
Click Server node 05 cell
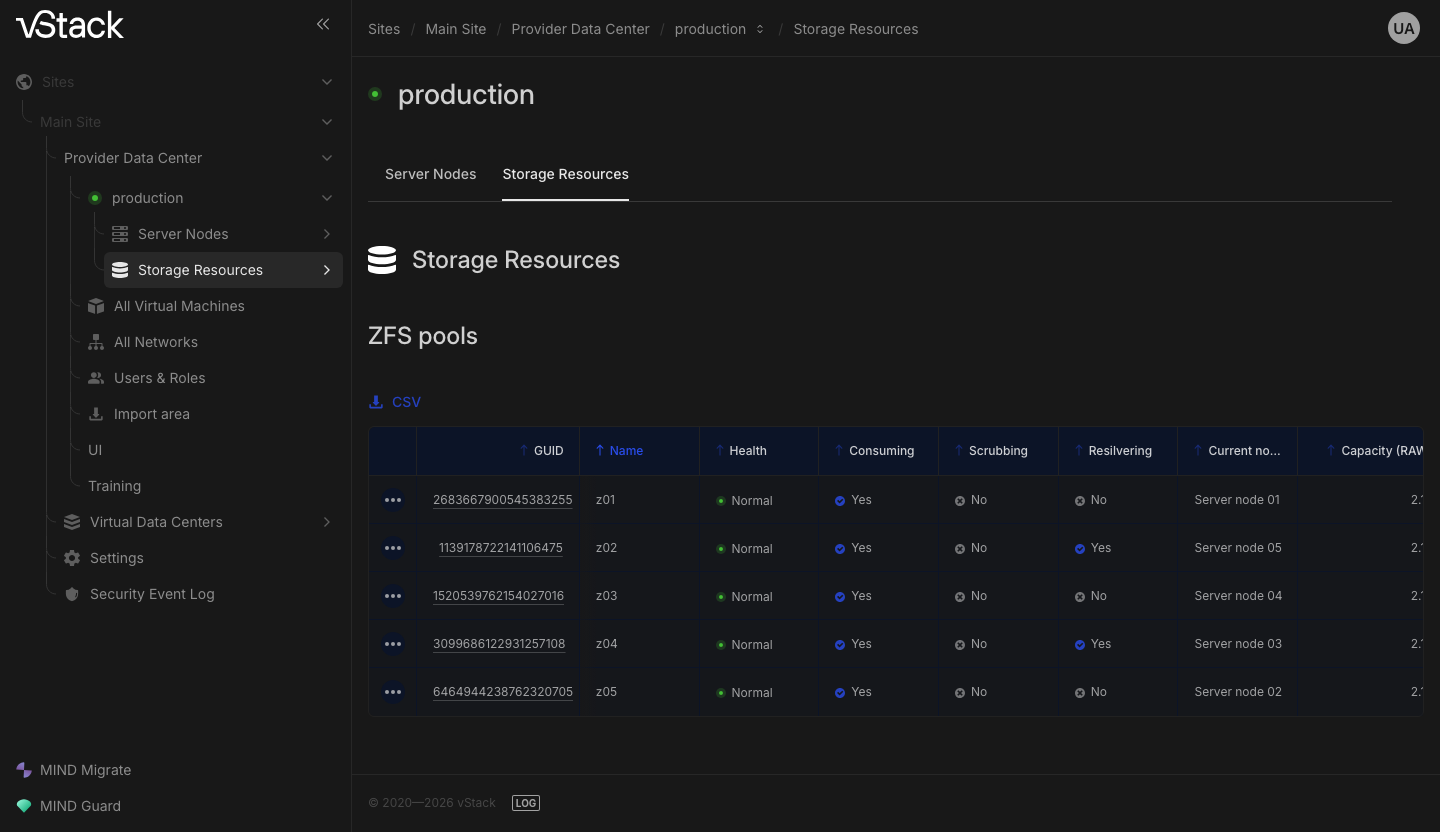pos(1238,548)
